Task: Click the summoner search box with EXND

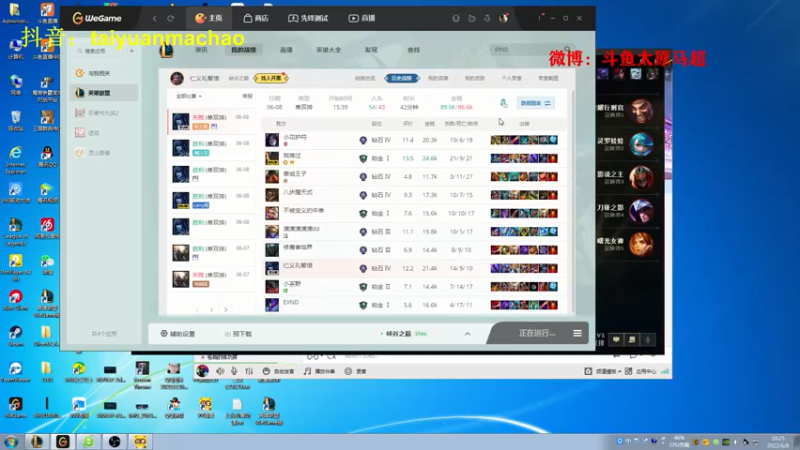Action: pyautogui.click(x=527, y=49)
